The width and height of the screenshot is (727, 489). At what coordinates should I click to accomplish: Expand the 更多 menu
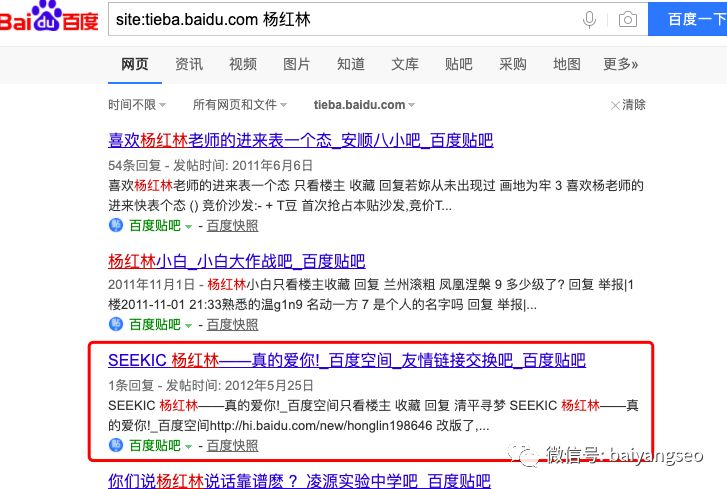point(620,64)
